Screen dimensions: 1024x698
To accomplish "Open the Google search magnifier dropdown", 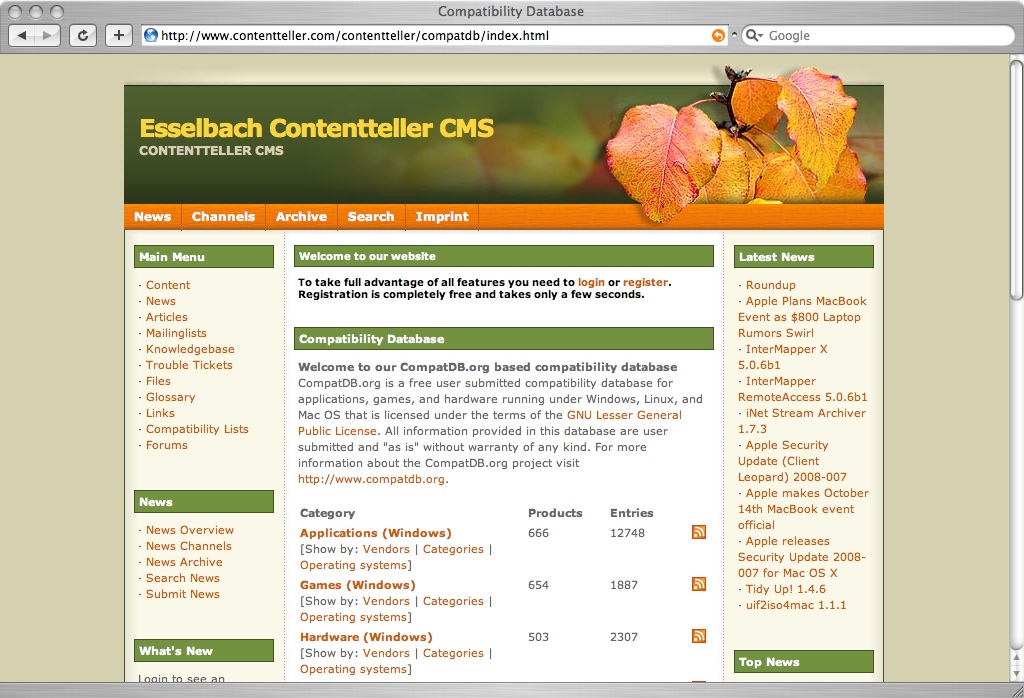I will point(754,35).
